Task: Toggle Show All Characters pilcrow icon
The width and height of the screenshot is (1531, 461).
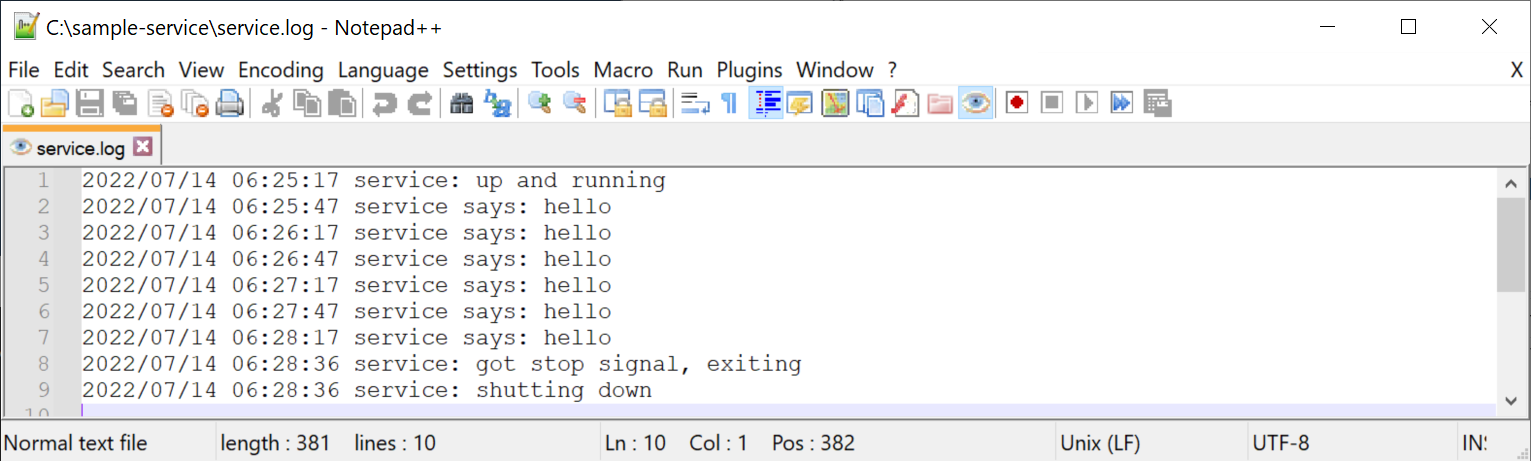Action: (729, 103)
